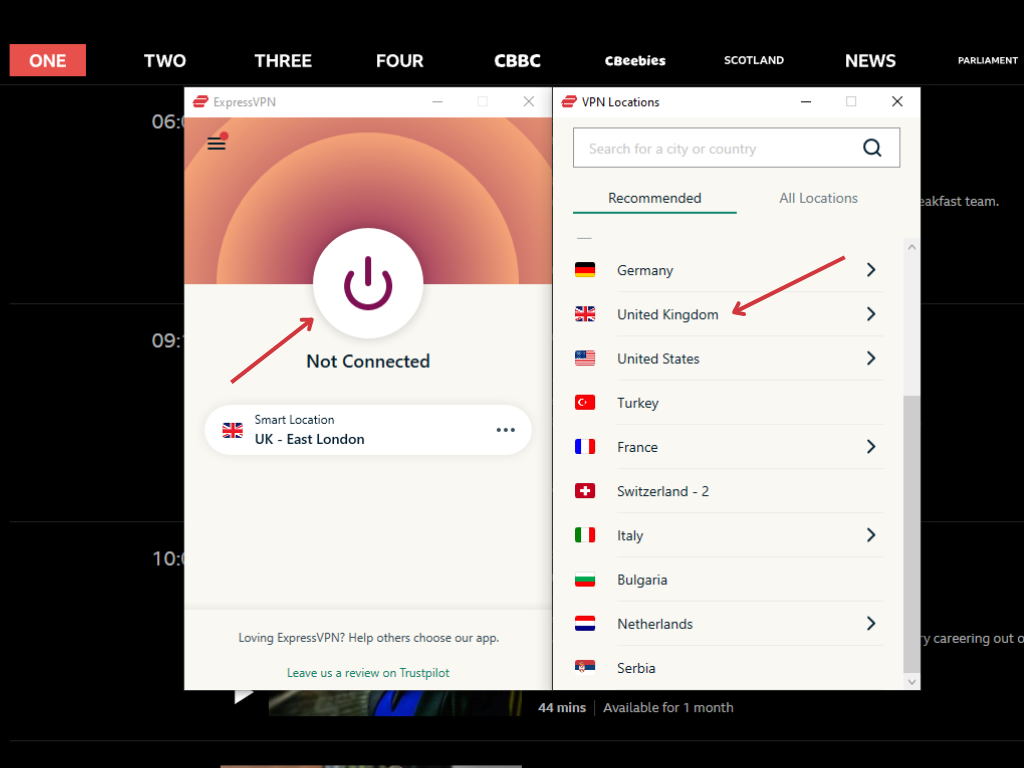
Task: Select the Serbia server entry
Action: click(x=638, y=668)
